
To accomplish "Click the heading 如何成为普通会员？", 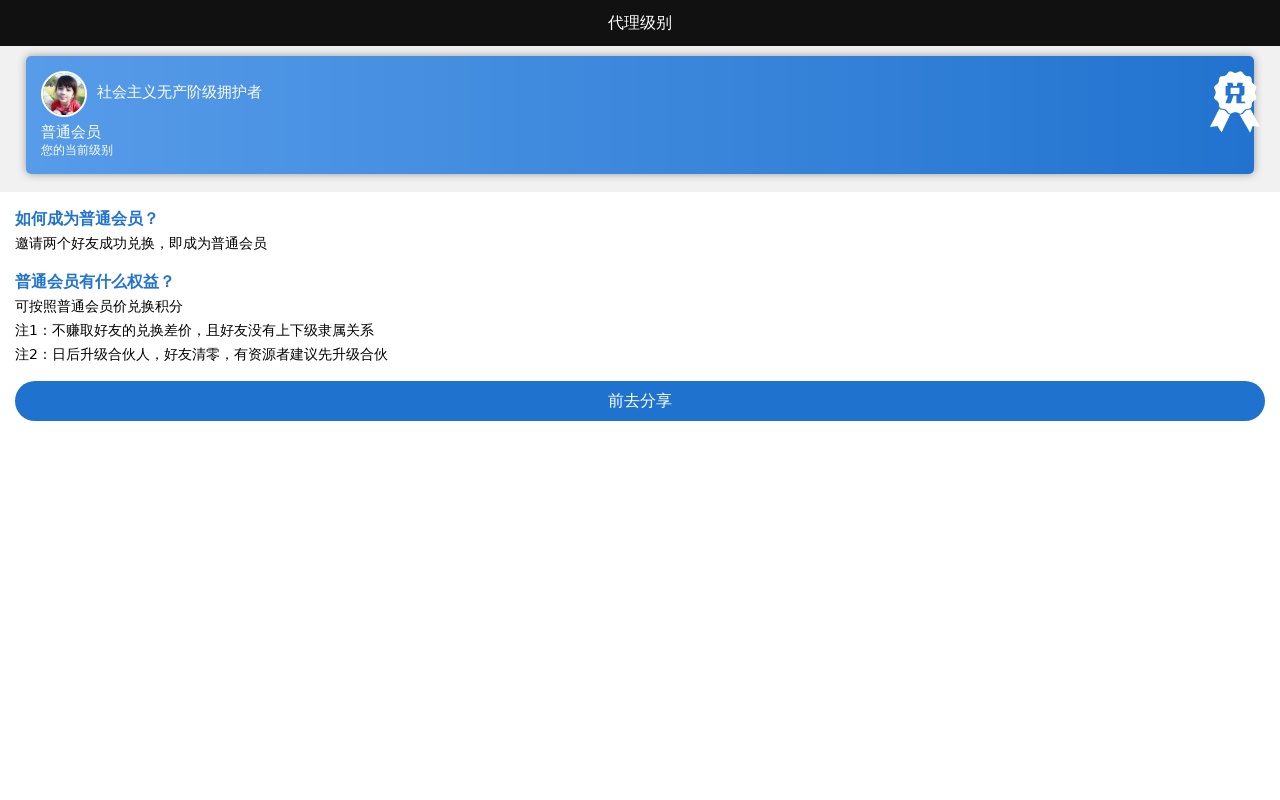I will [x=87, y=219].
